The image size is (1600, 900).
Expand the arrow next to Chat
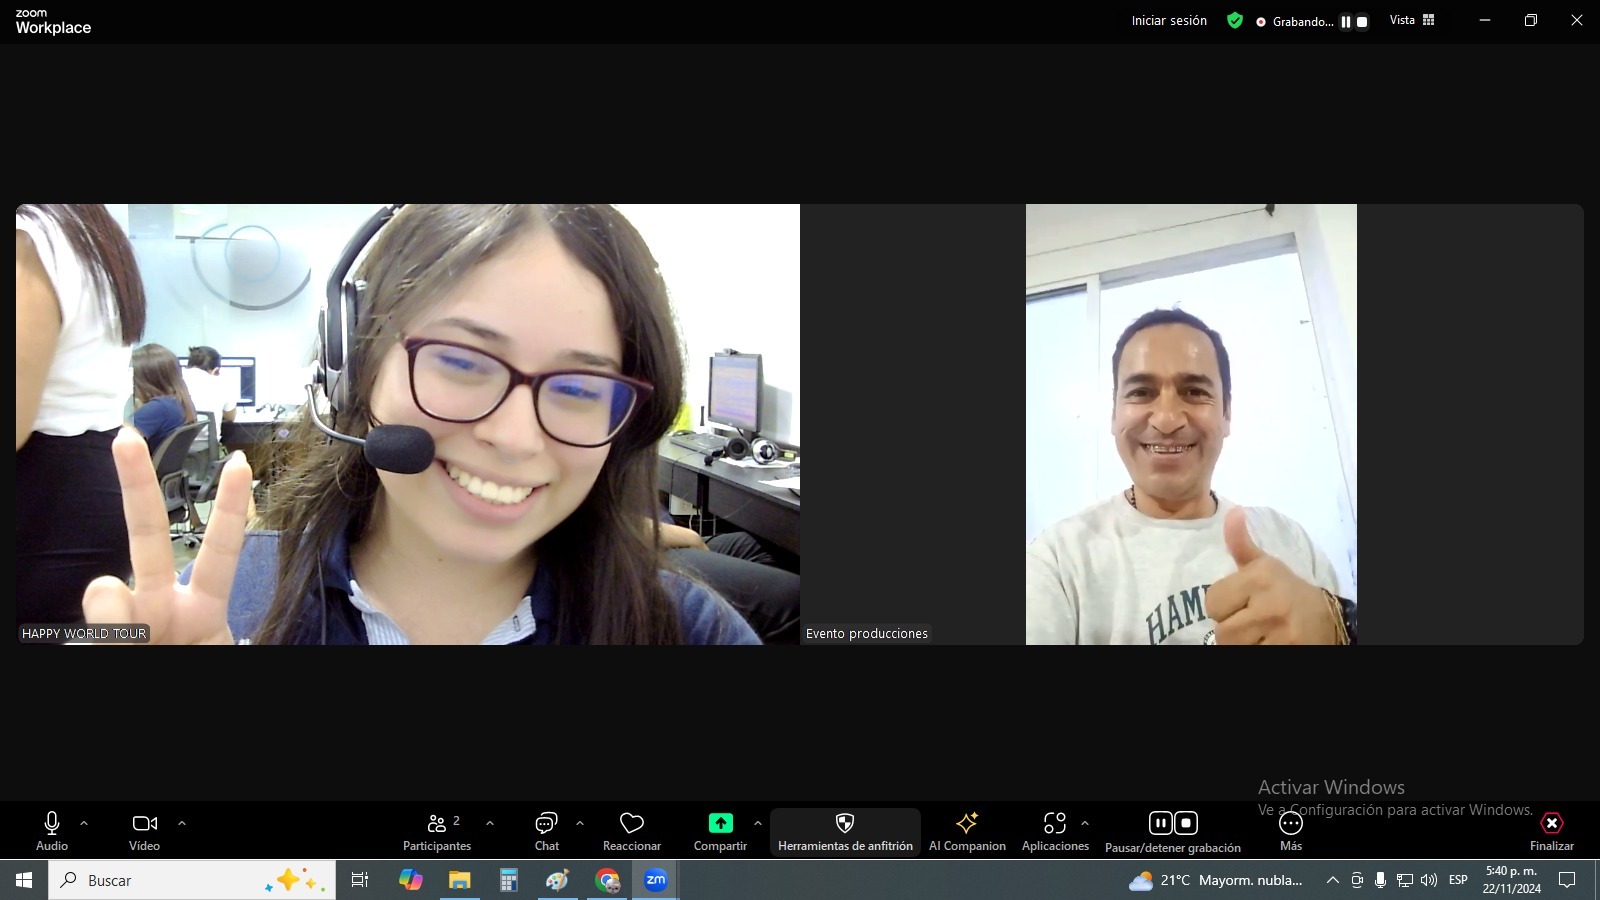(580, 823)
